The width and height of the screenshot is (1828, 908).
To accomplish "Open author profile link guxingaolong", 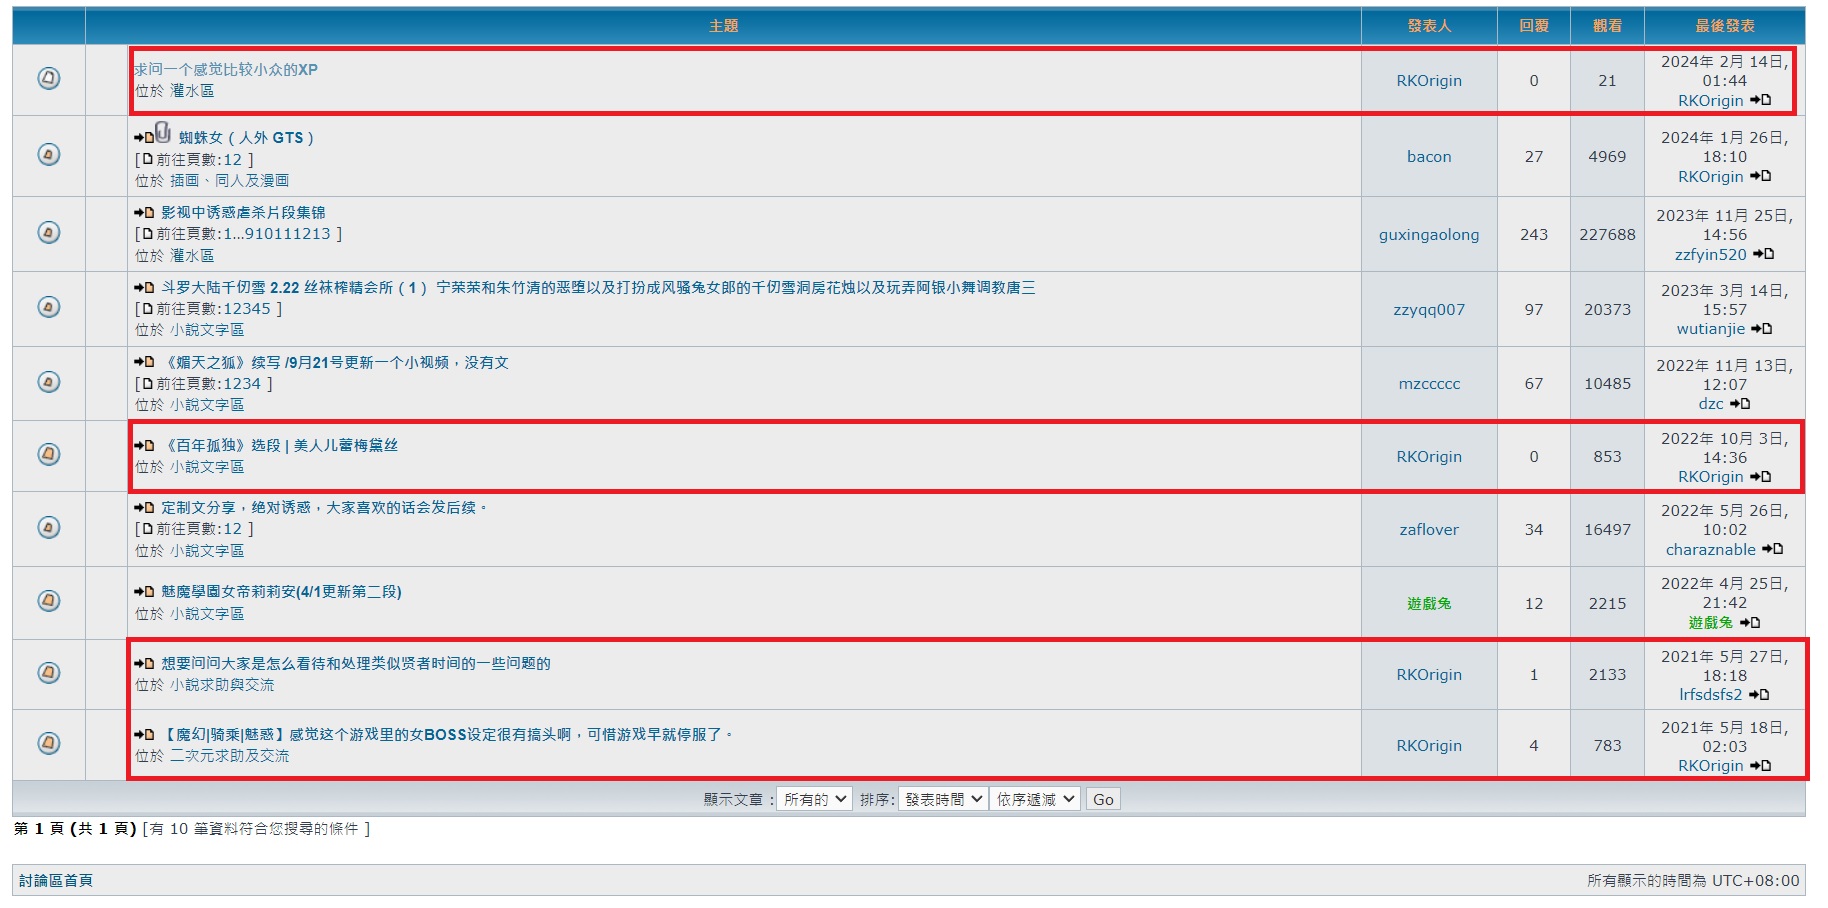I will click(1428, 235).
